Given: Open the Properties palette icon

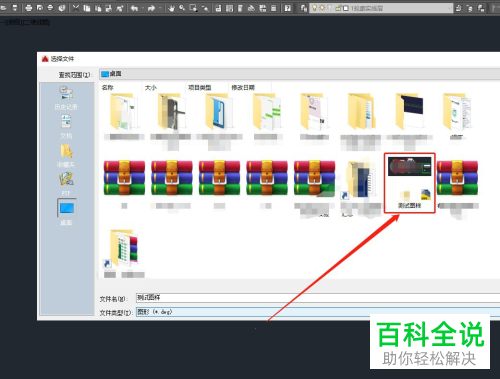Looking at the screenshot, I should [218, 8].
